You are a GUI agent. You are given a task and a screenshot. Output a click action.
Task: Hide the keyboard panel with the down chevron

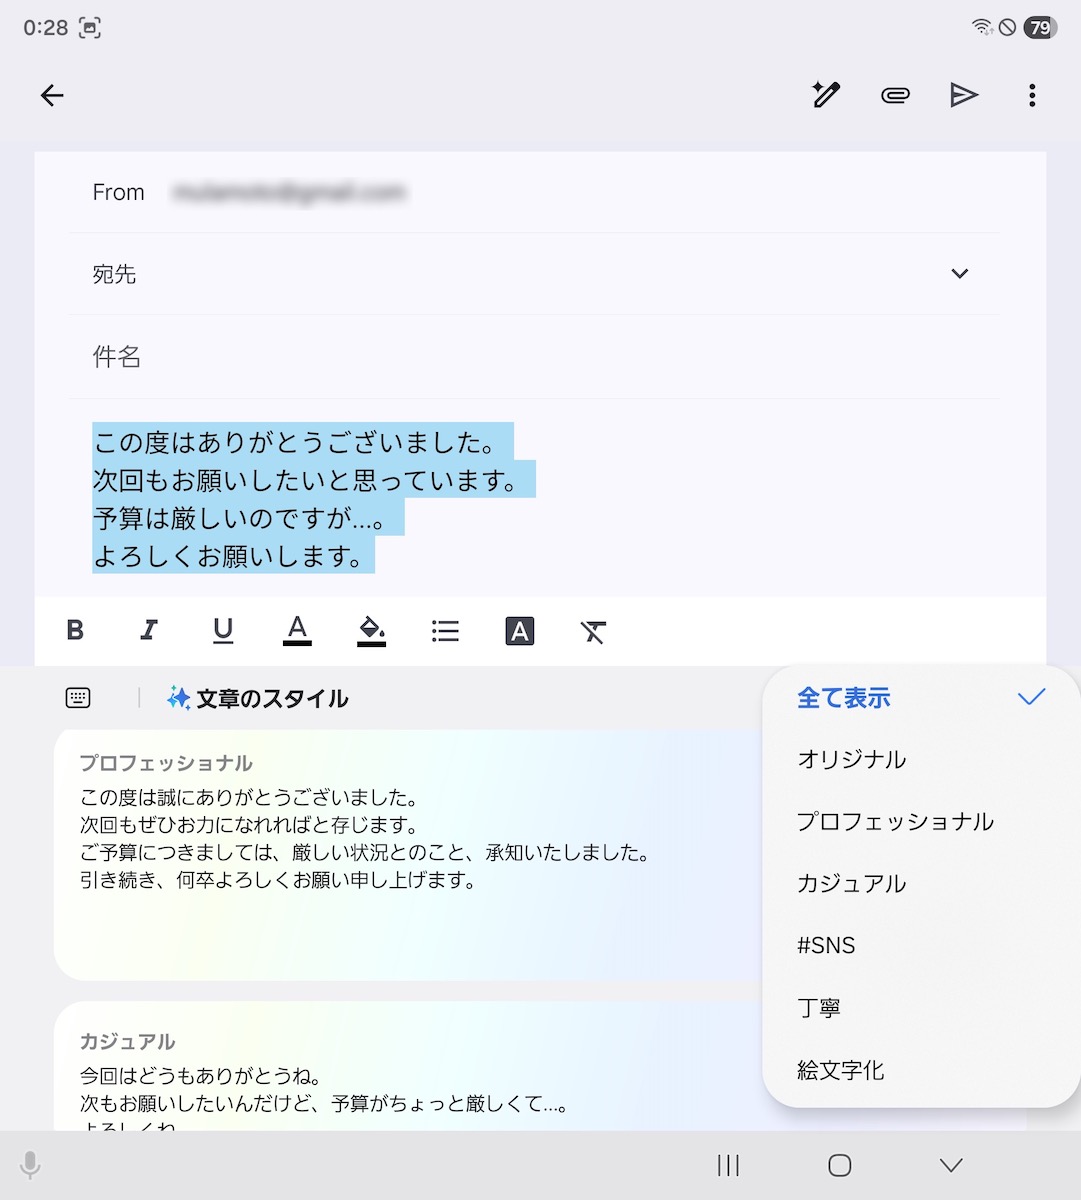pos(951,1165)
